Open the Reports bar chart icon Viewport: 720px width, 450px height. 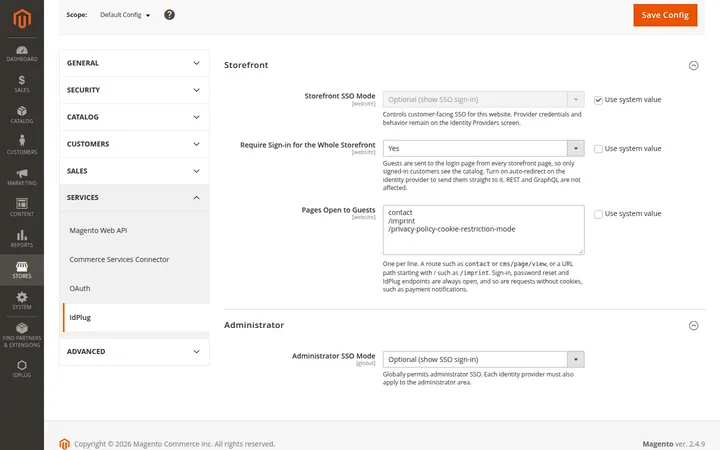coord(22,239)
